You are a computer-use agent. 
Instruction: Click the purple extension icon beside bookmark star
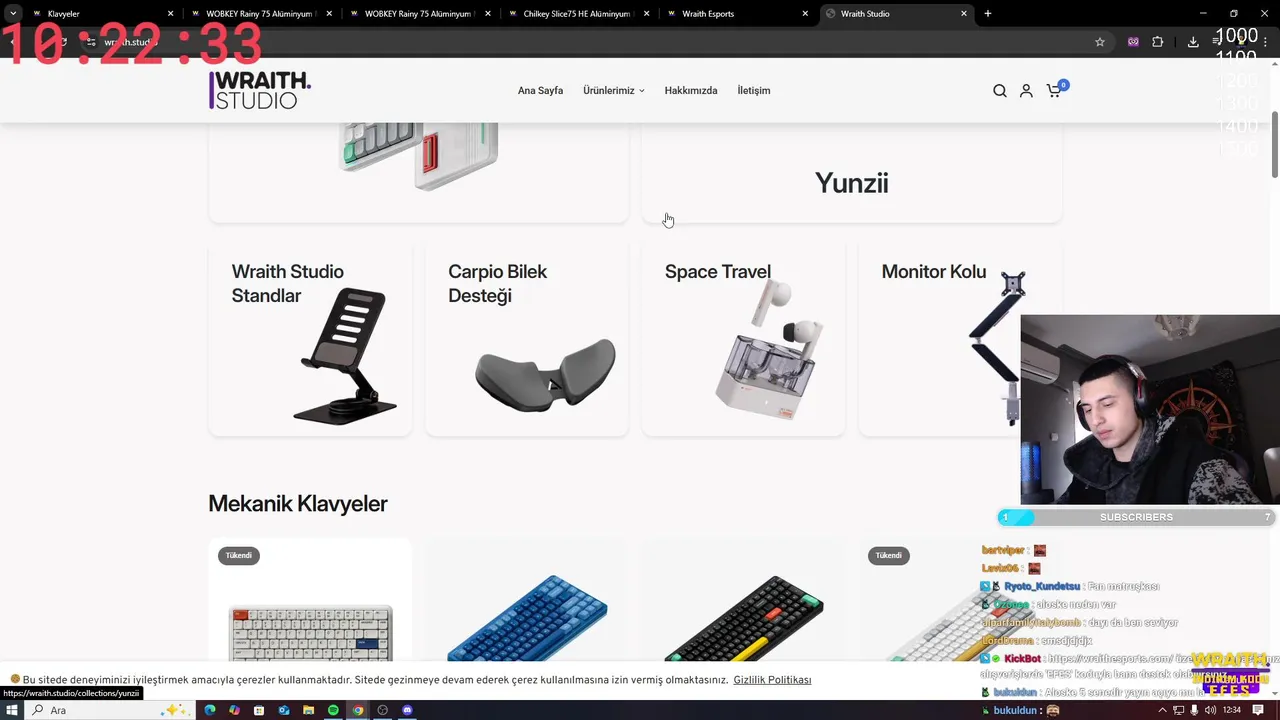click(1133, 42)
